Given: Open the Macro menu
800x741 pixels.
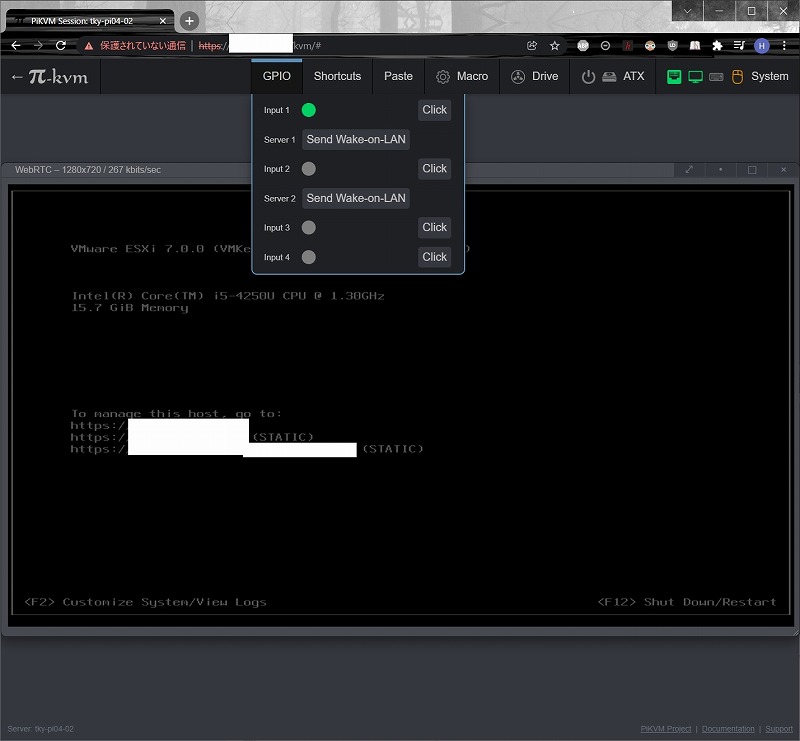Looking at the screenshot, I should pyautogui.click(x=461, y=76).
